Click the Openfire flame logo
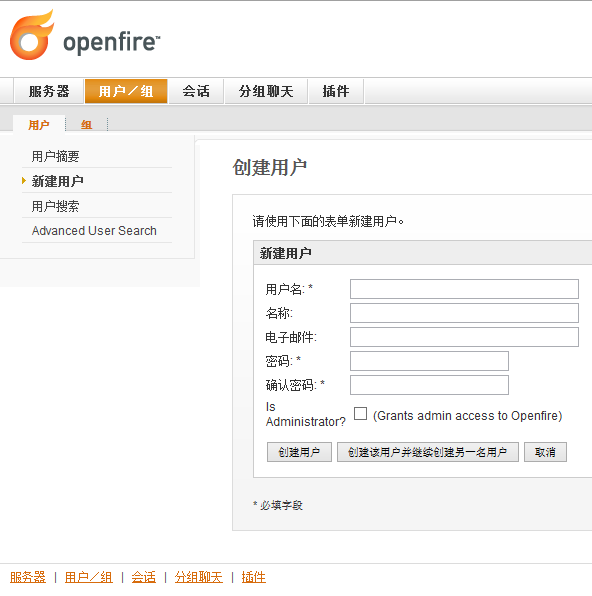This screenshot has height=596, width=592. pos(32,35)
